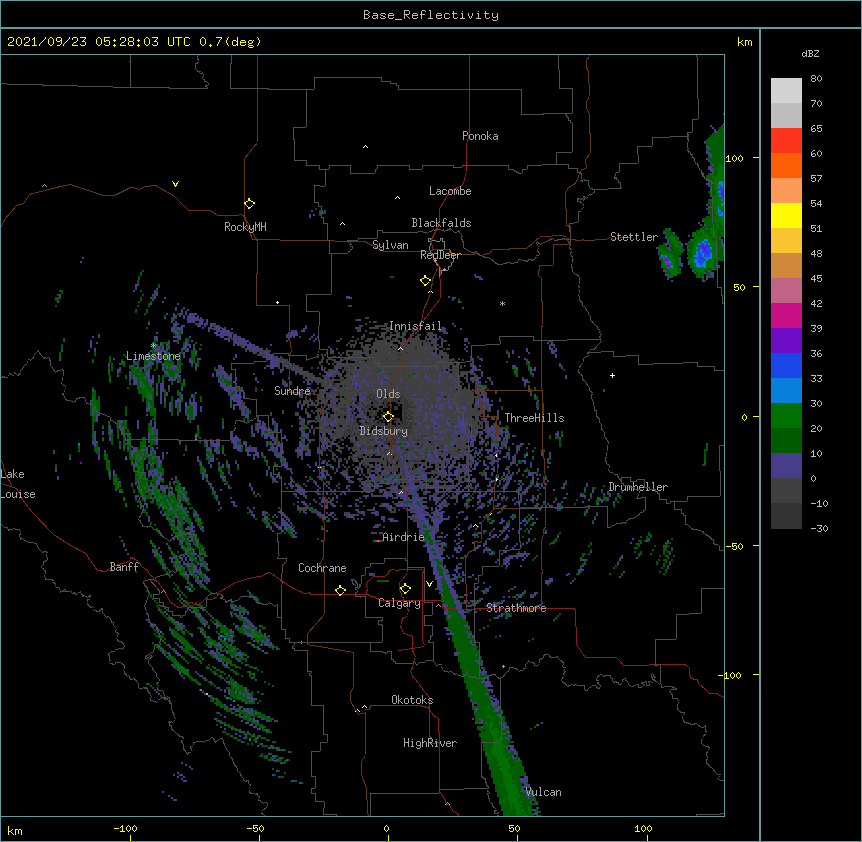This screenshot has height=842, width=862.
Task: Click the Sylvan label
Action: 390,245
